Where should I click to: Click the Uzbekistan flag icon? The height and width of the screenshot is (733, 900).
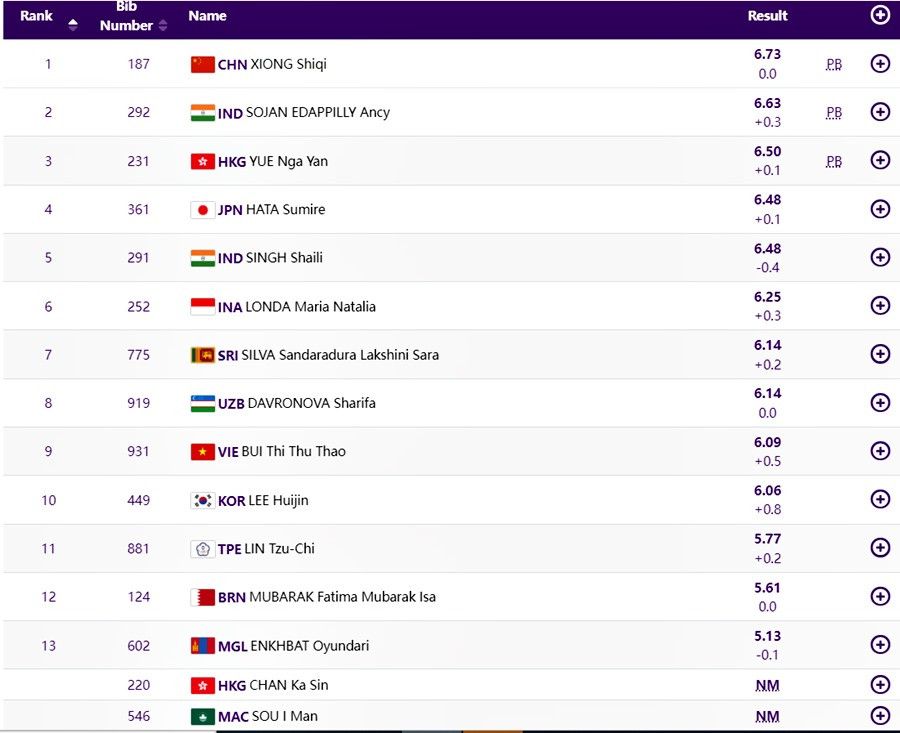203,403
